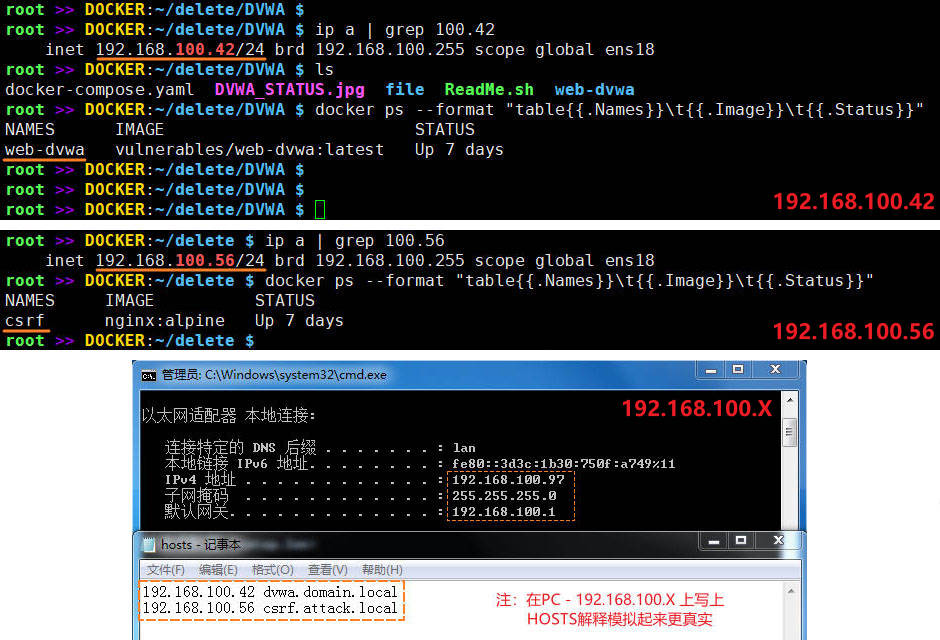Click the vulnerables/web-dvwa:latest image name
This screenshot has width=940, height=640.
click(249, 150)
